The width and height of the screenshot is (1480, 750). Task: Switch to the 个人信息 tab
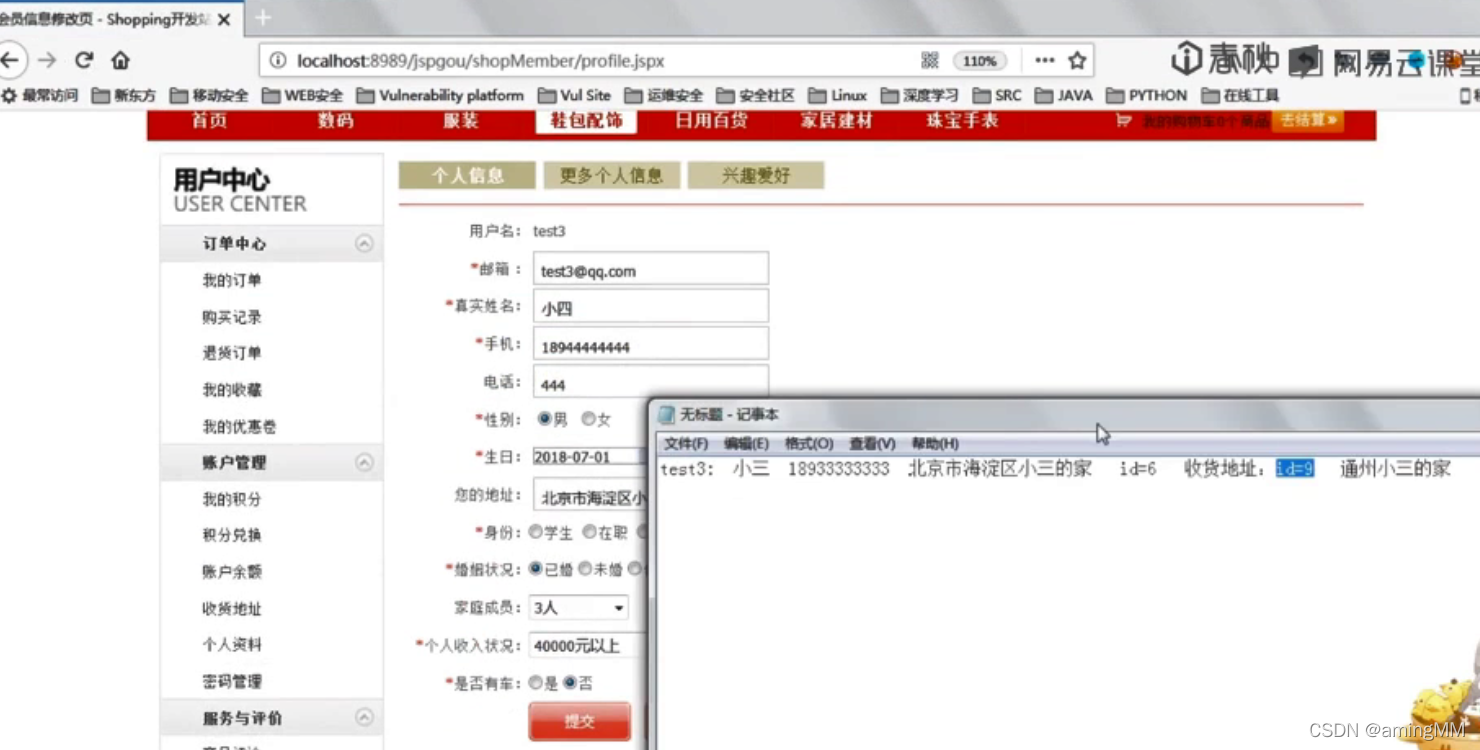(x=467, y=175)
